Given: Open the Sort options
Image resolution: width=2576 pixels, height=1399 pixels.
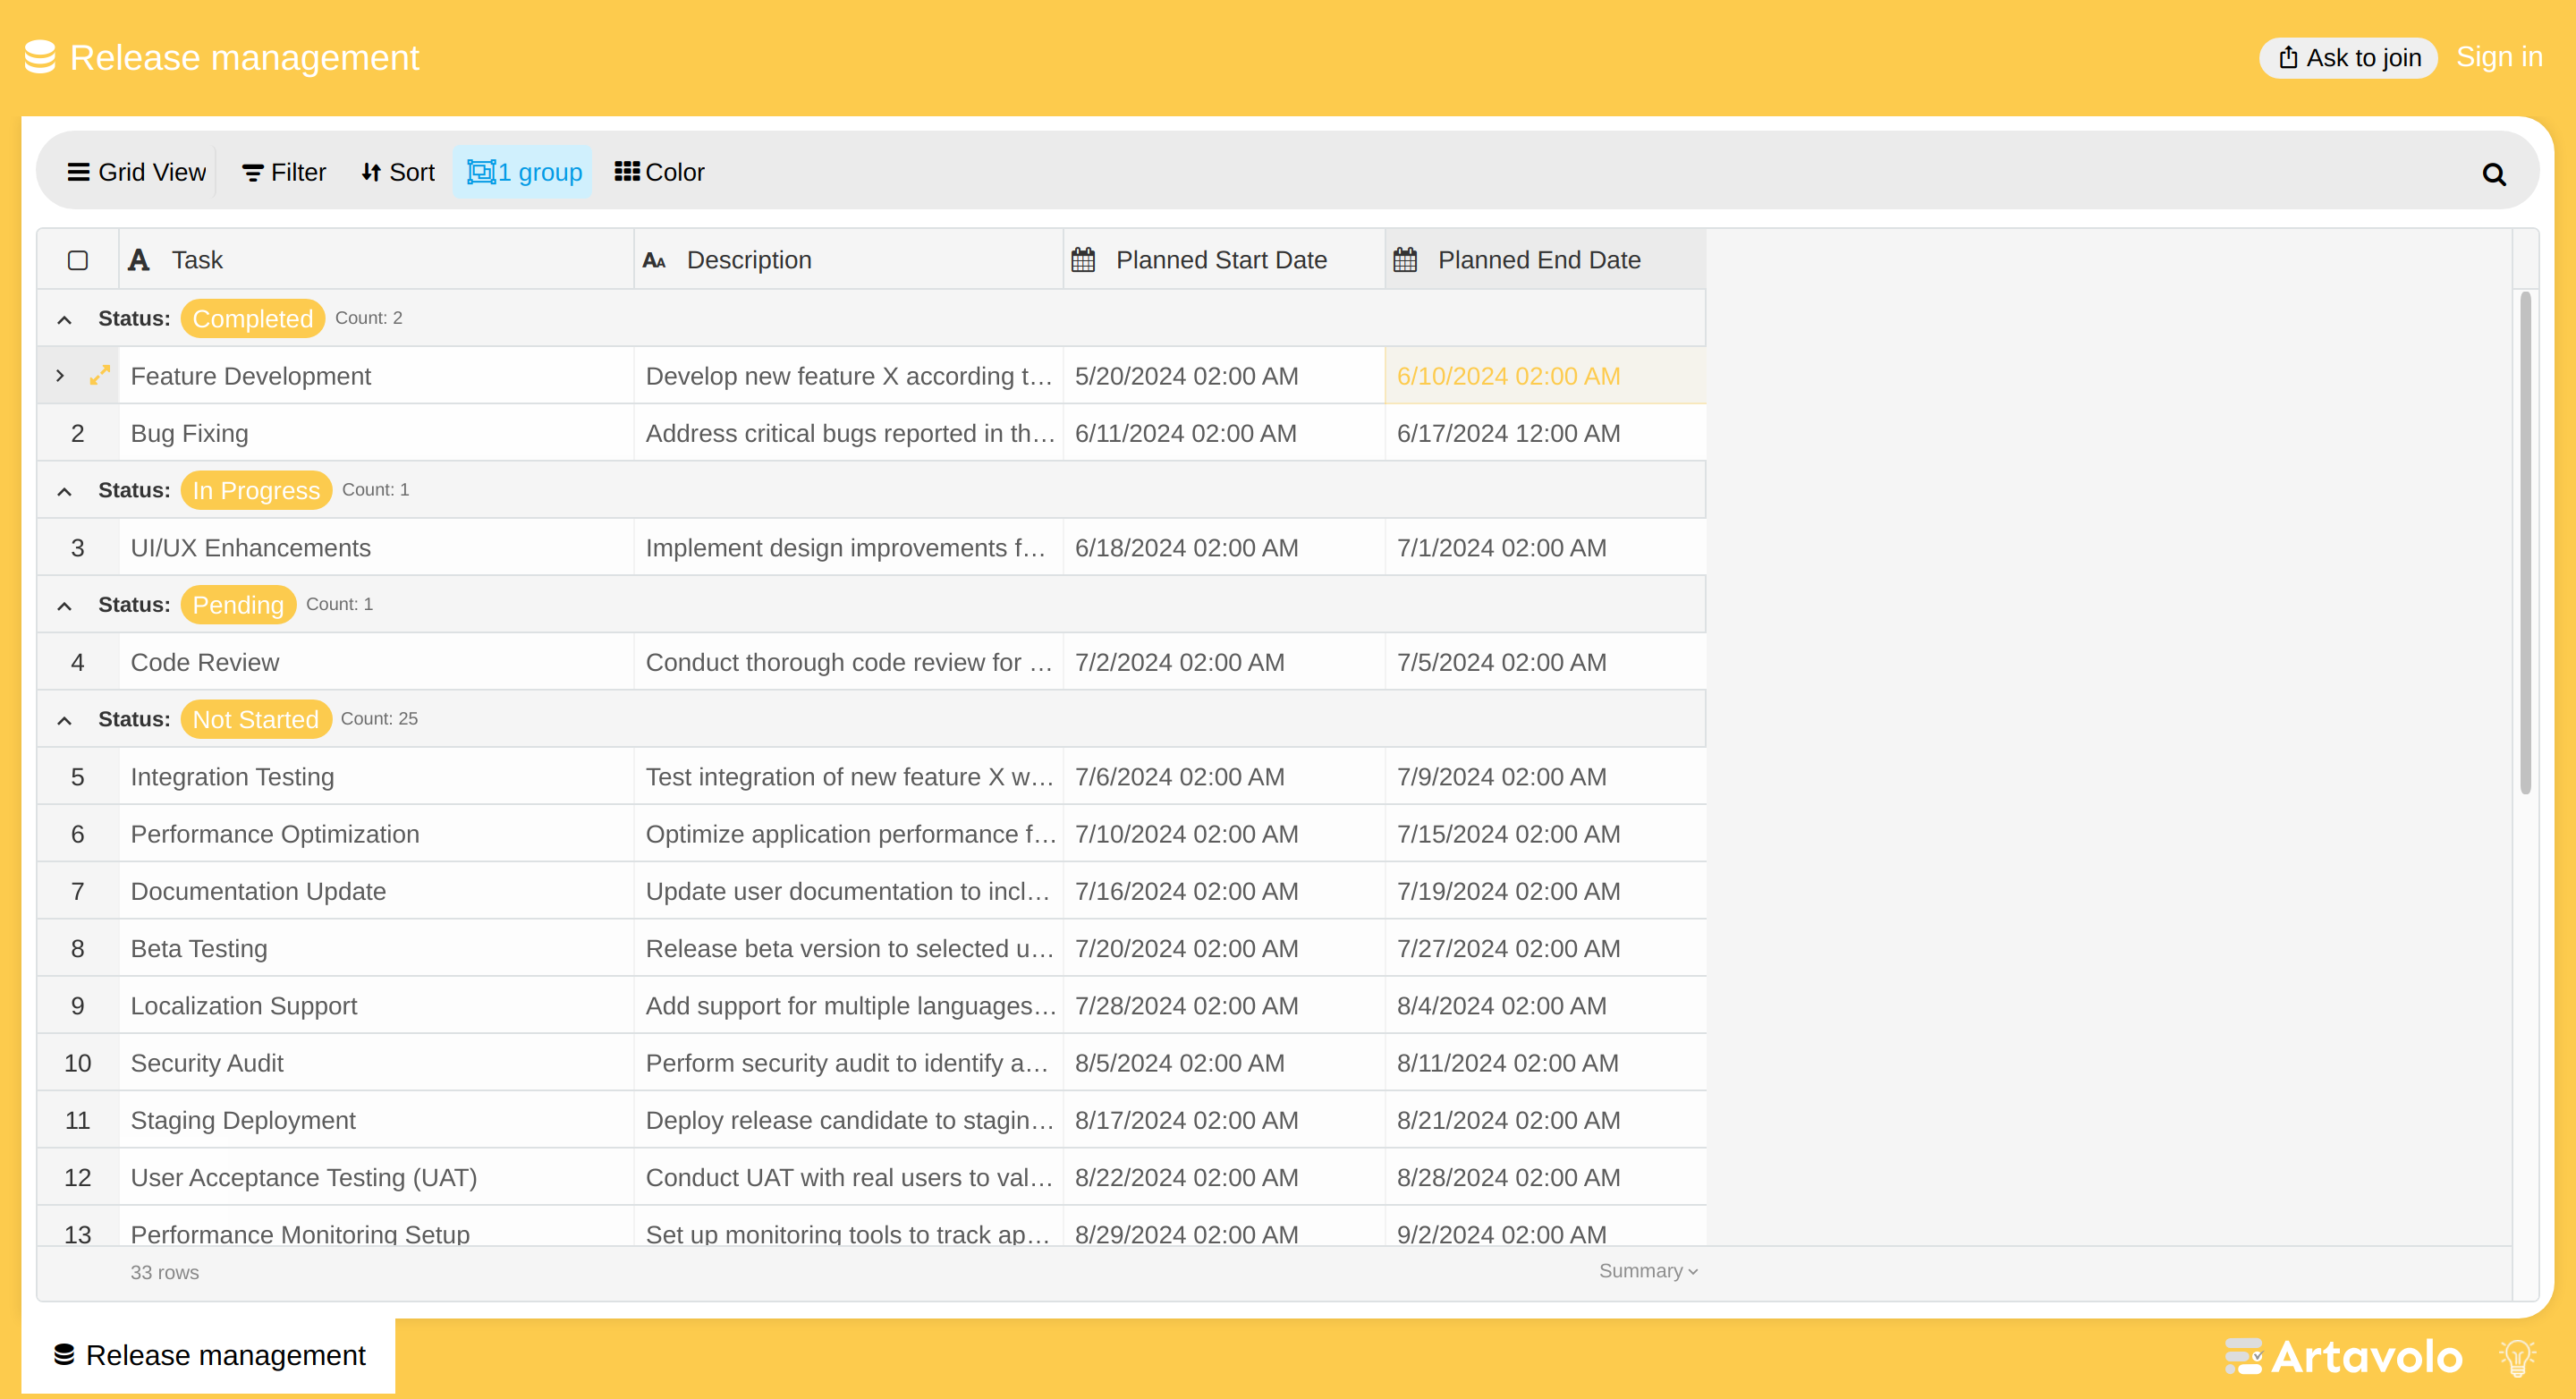Looking at the screenshot, I should click(398, 173).
